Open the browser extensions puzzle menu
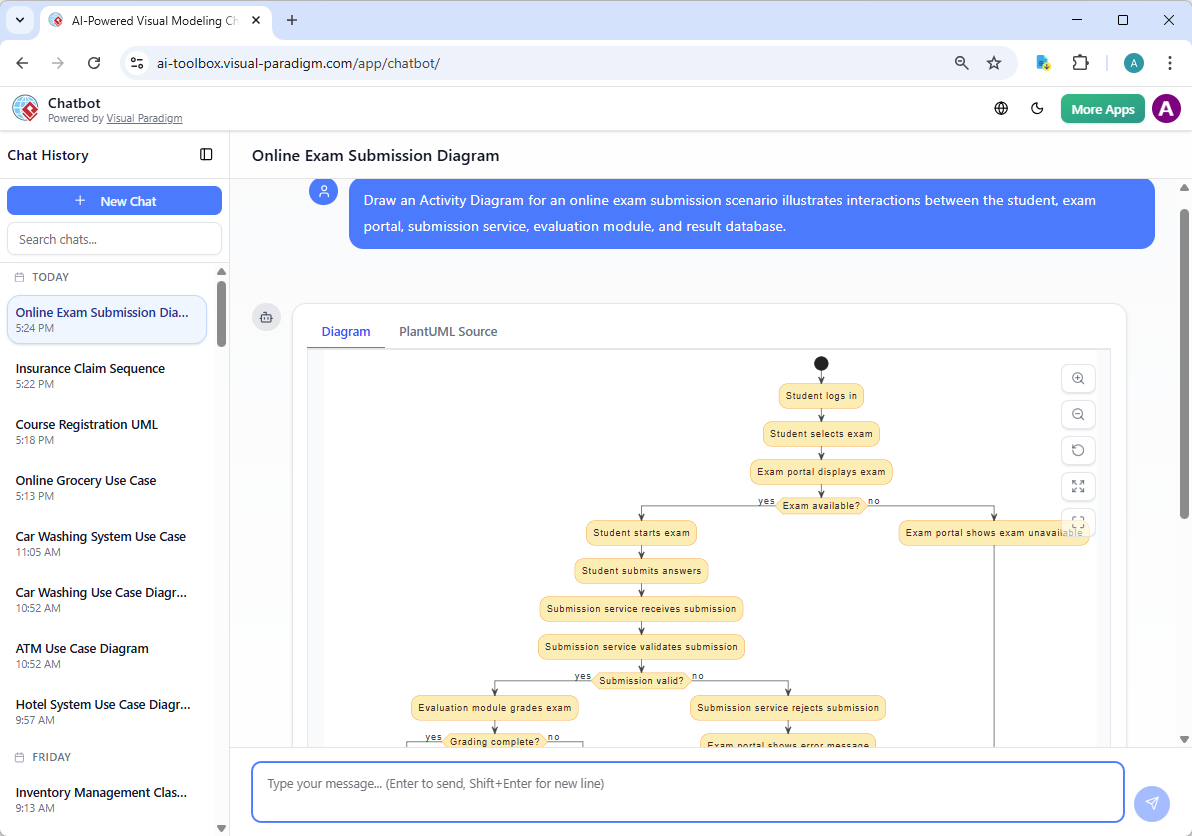The image size is (1192, 836). [x=1080, y=62]
